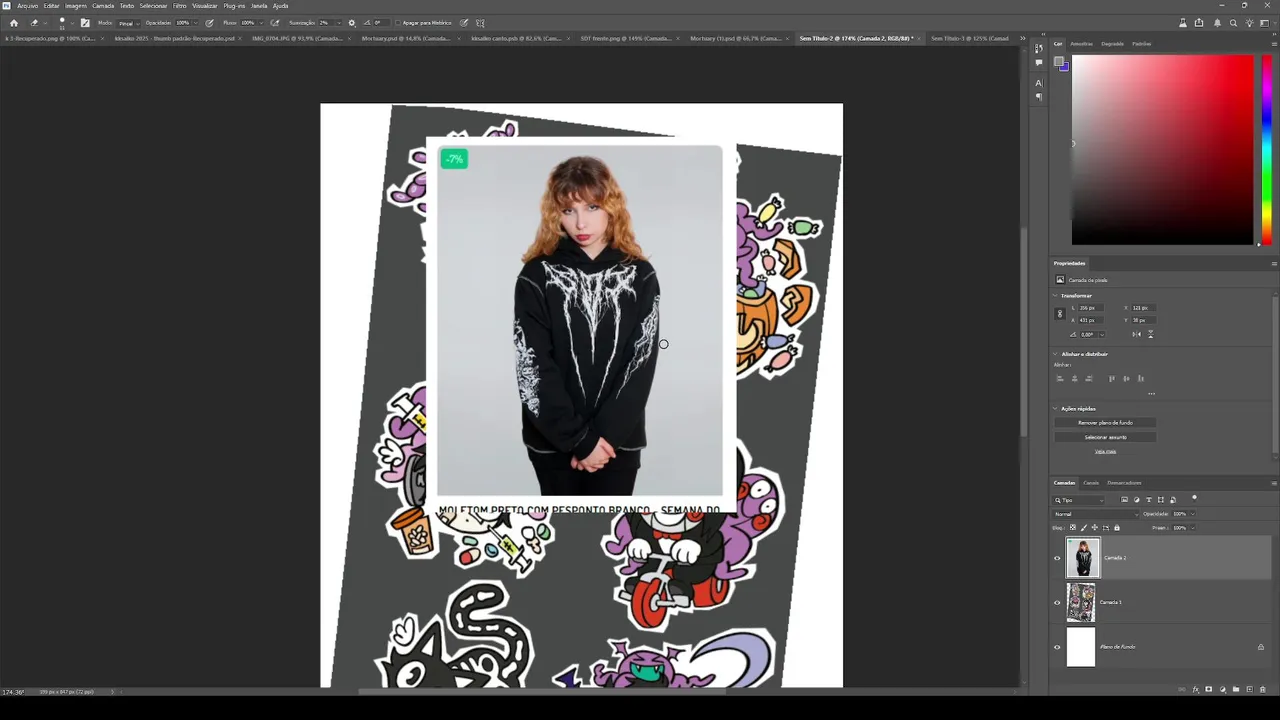Open the search magnifier icon
This screenshot has height=720, width=1280.
(x=1233, y=23)
